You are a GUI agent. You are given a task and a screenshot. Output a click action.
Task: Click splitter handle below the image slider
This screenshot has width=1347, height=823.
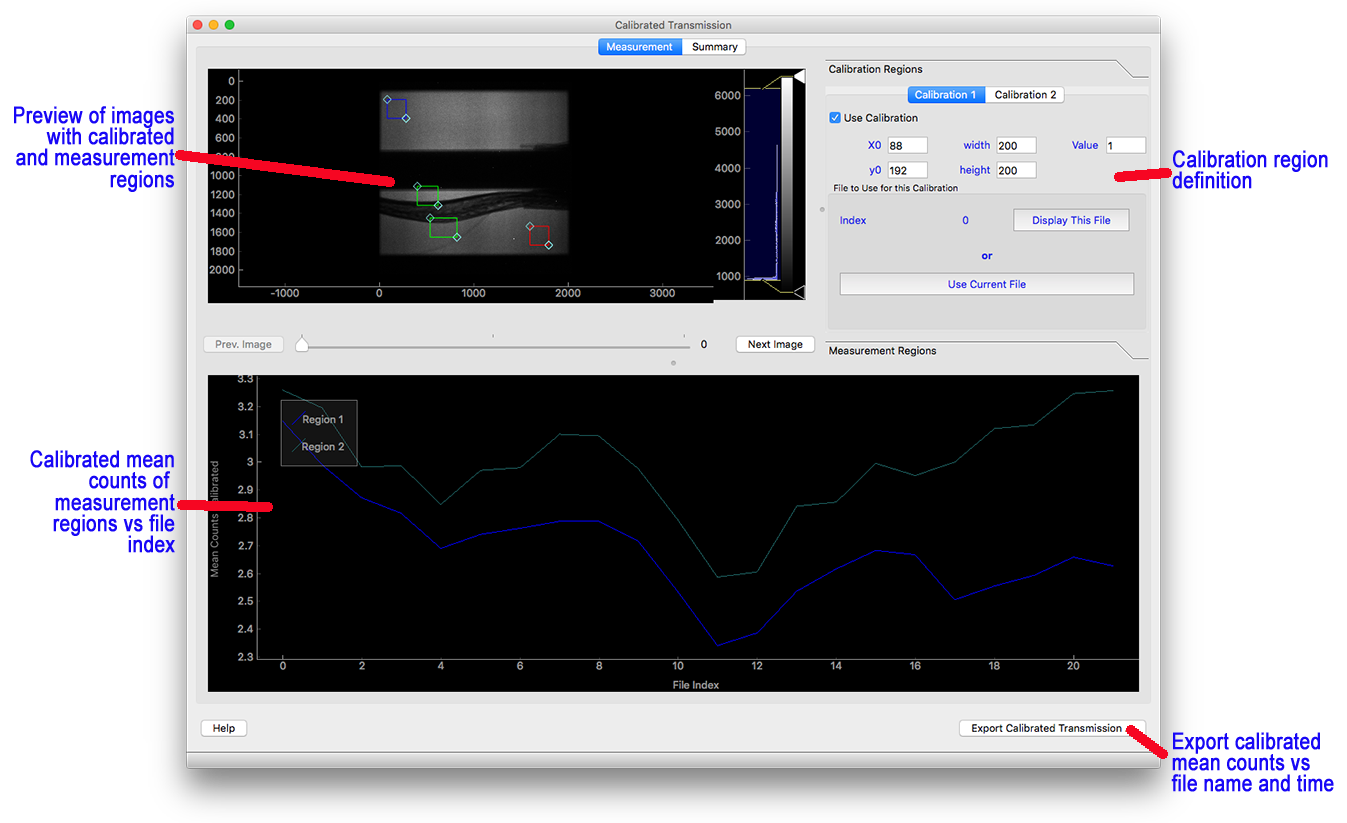click(673, 363)
